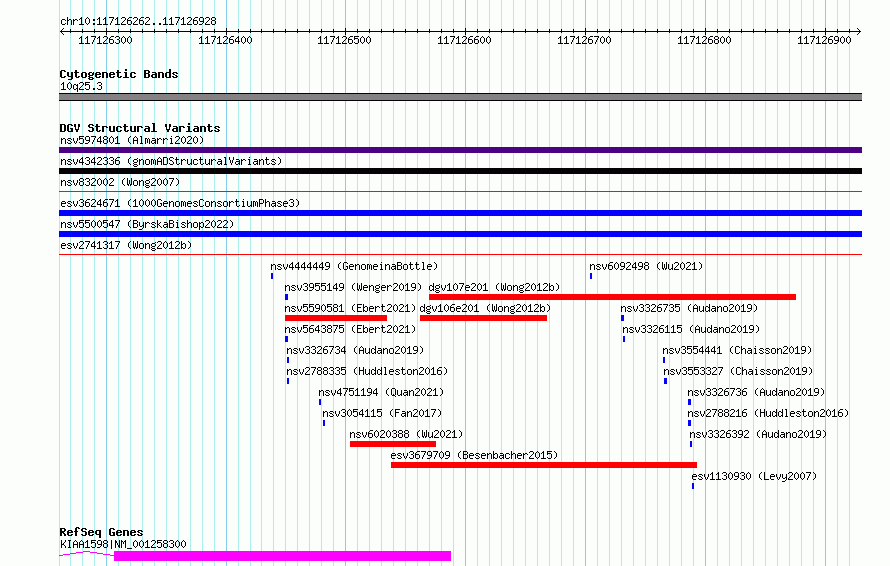Select the magenta KIAA1598 exon block
890x566 pixels.
click(x=283, y=556)
